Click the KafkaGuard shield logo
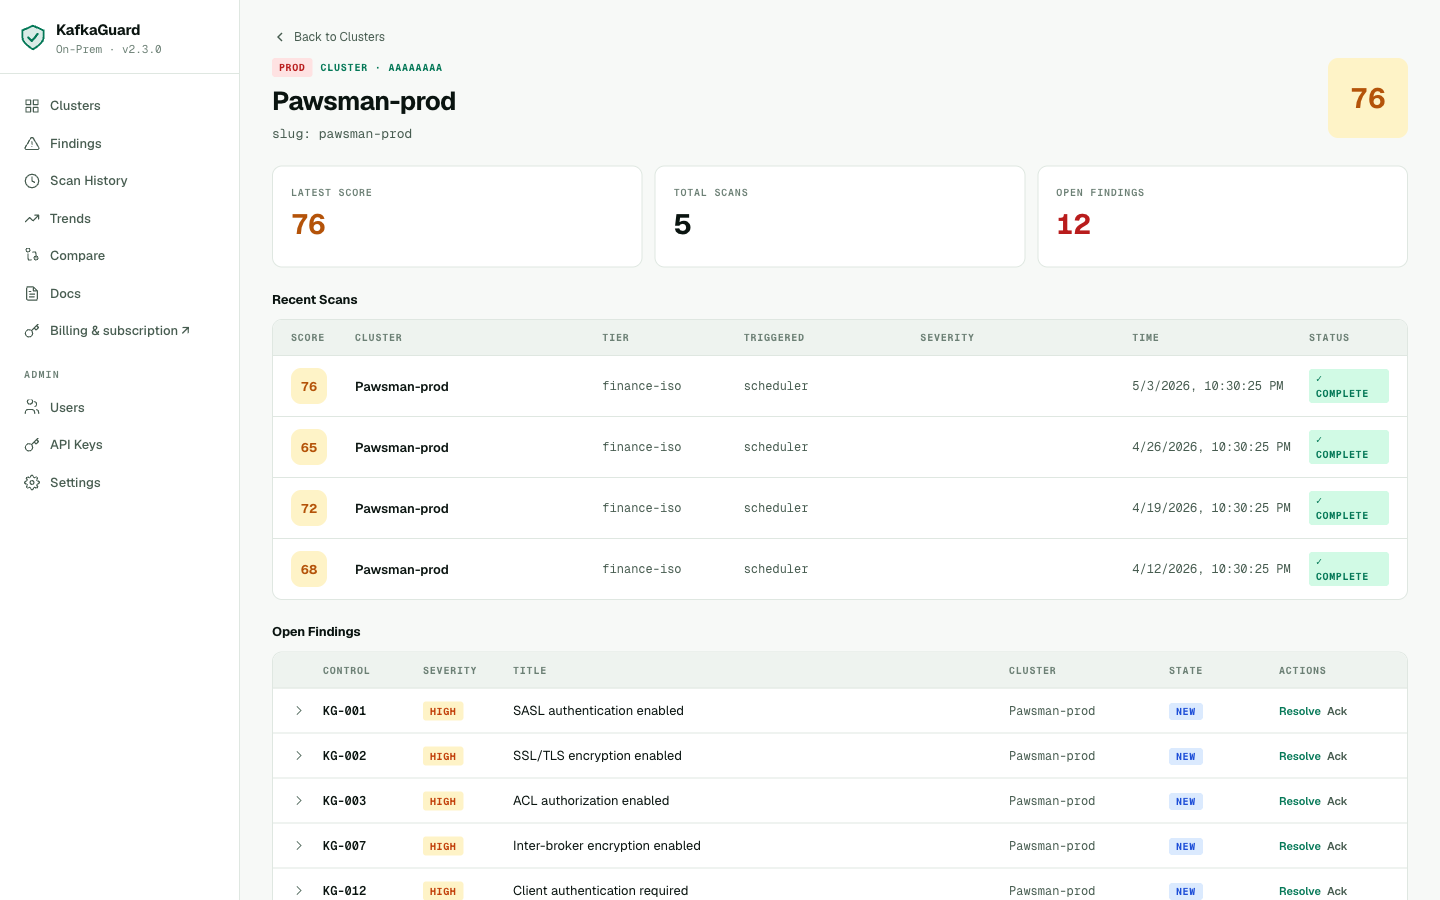Screen dimensions: 1440x900 tap(33, 38)
